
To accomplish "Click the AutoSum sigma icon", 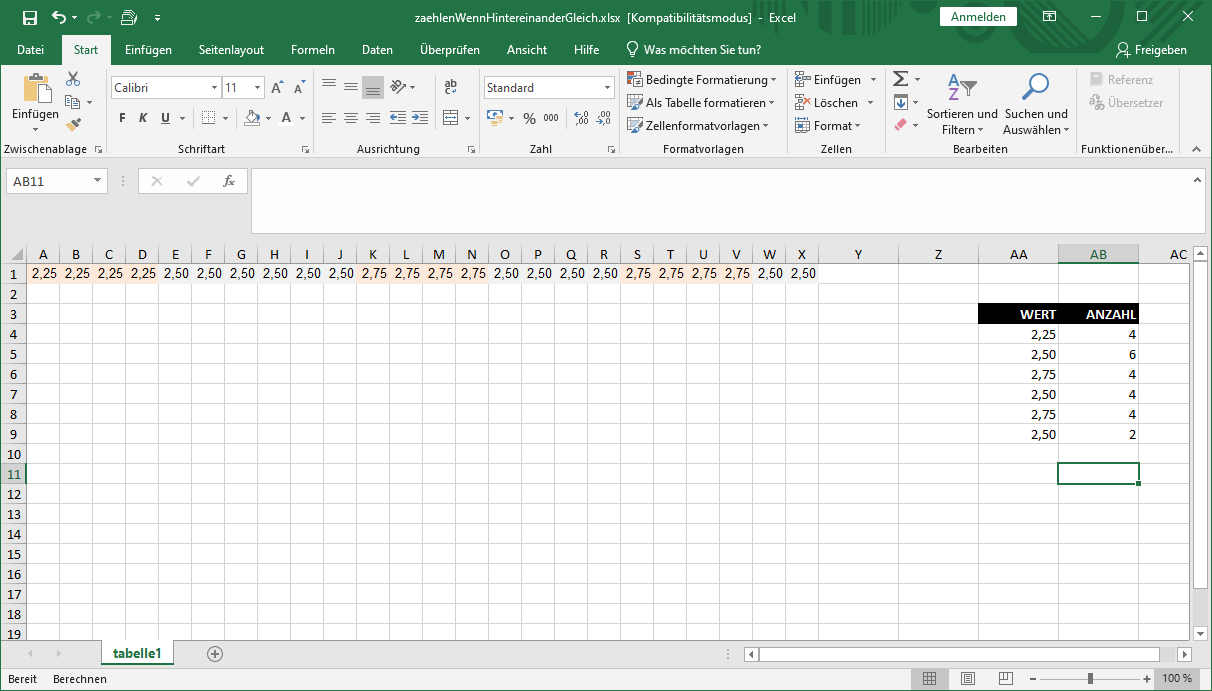I will 900,79.
